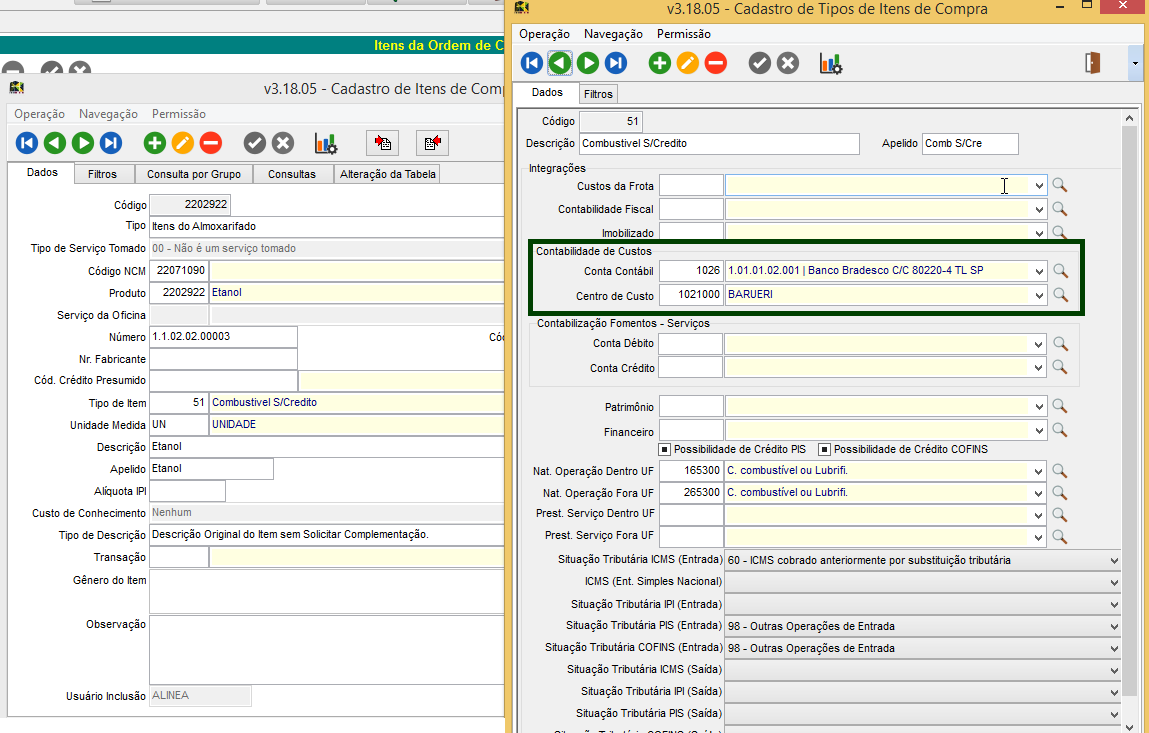Go to the first record in right window
Screen dimensions: 1149x733
pos(532,64)
